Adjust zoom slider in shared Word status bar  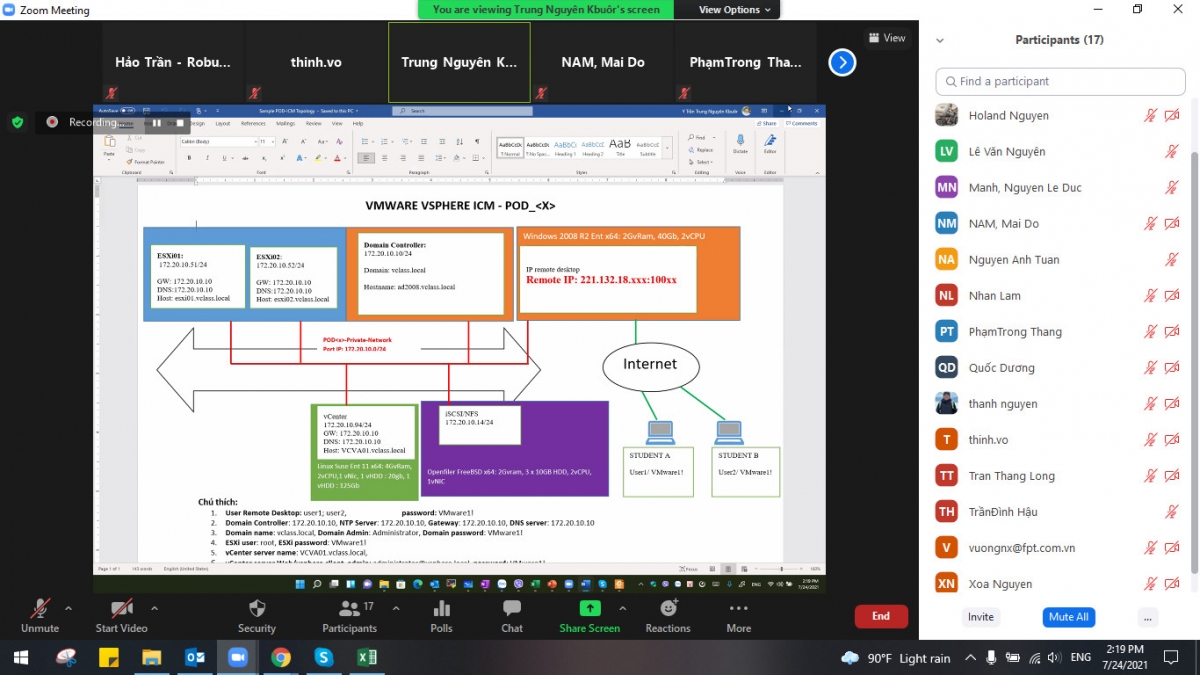click(780, 568)
